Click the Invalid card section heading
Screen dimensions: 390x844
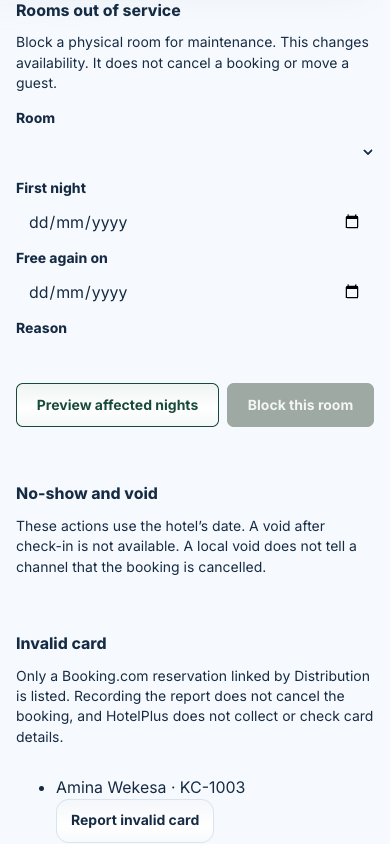(61, 643)
